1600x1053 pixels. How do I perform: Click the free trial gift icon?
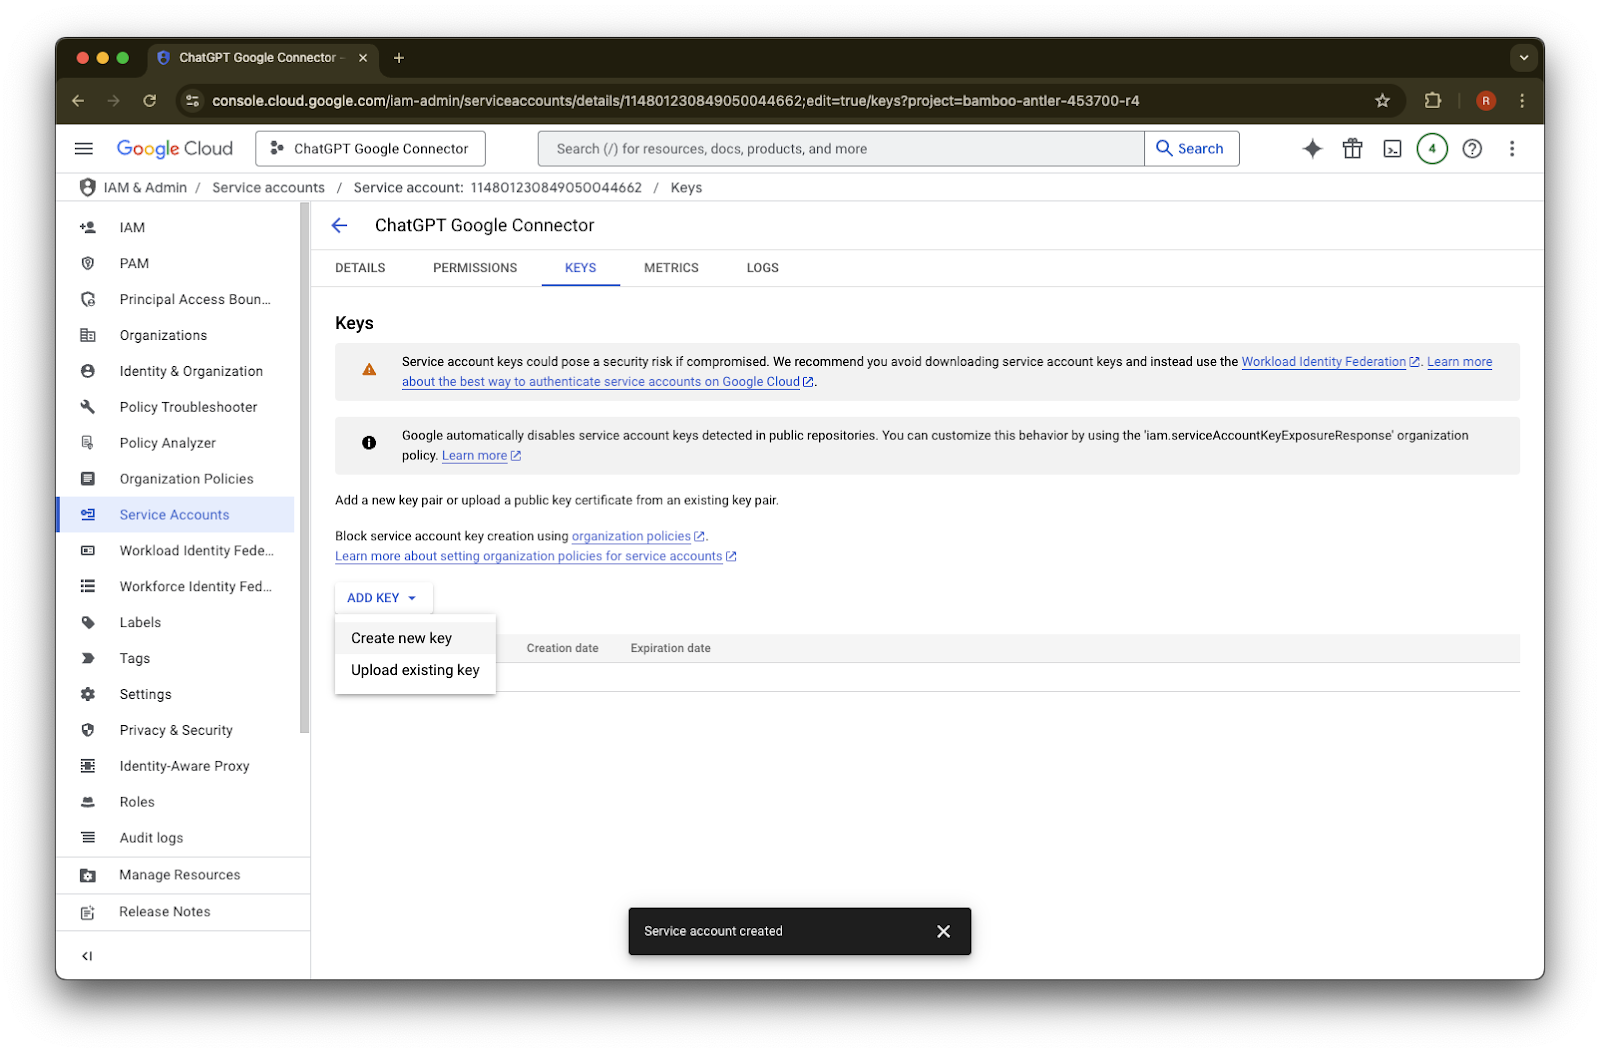click(1352, 149)
